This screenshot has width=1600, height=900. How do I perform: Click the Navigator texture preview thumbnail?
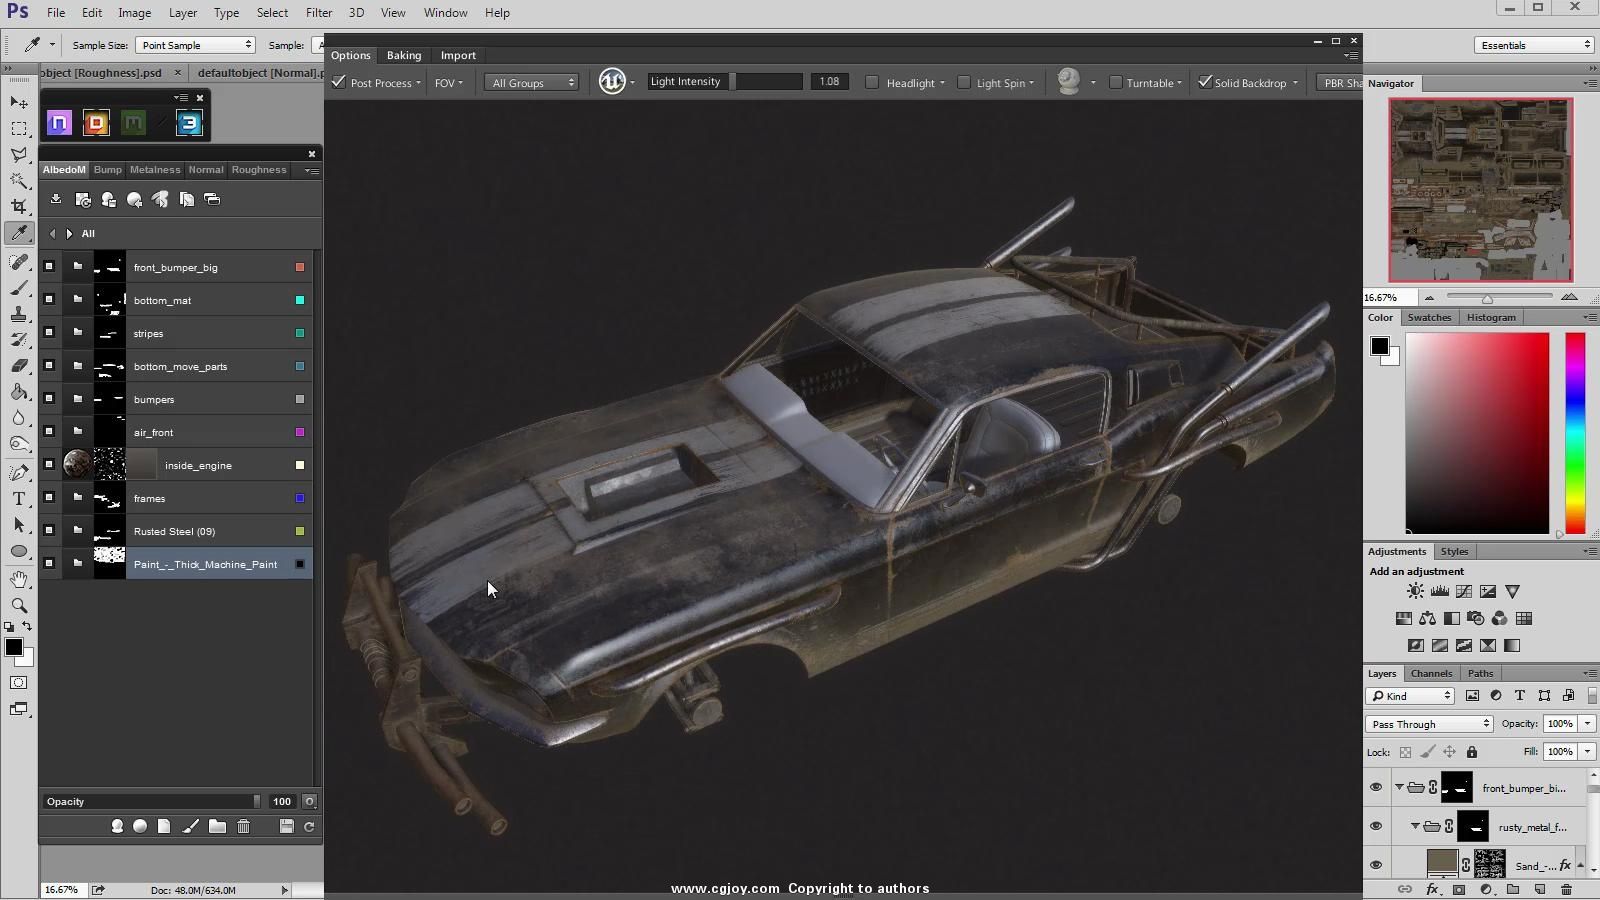(1480, 190)
